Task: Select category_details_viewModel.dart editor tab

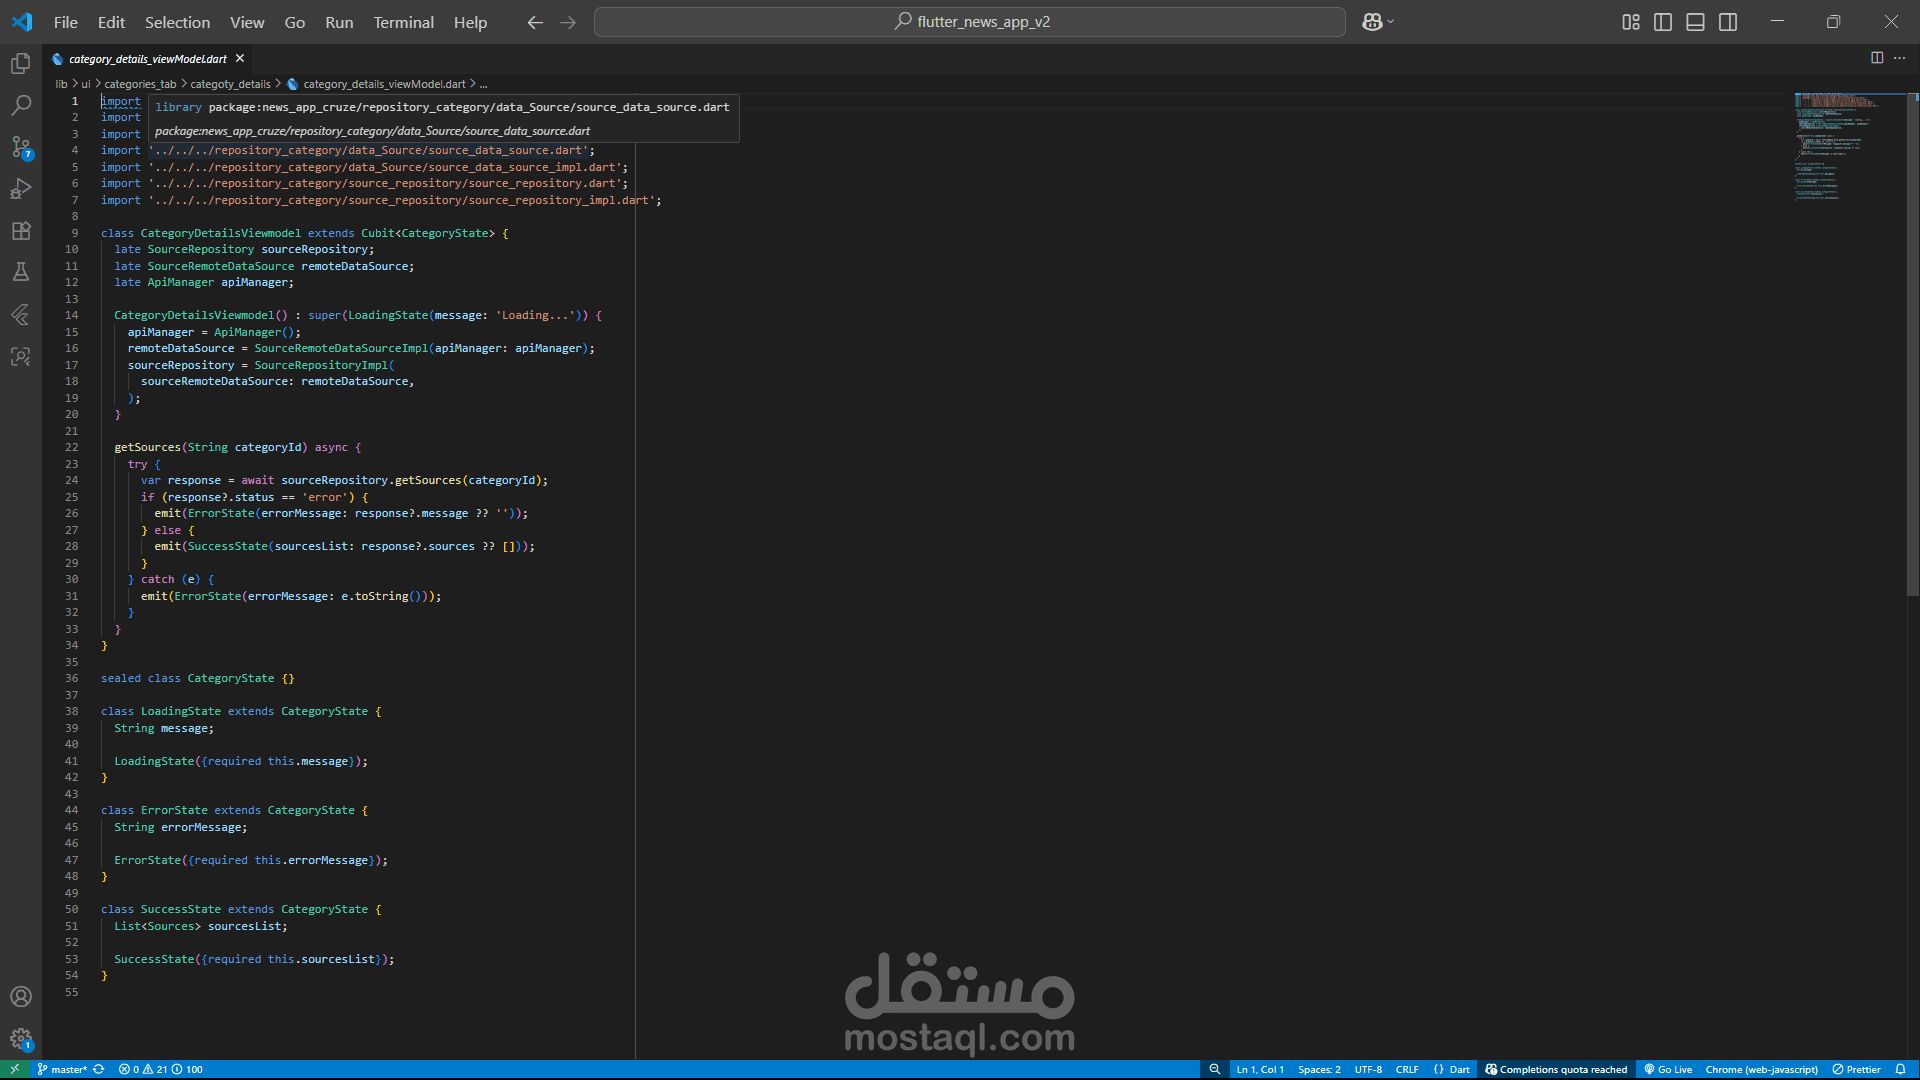Action: pyautogui.click(x=147, y=59)
